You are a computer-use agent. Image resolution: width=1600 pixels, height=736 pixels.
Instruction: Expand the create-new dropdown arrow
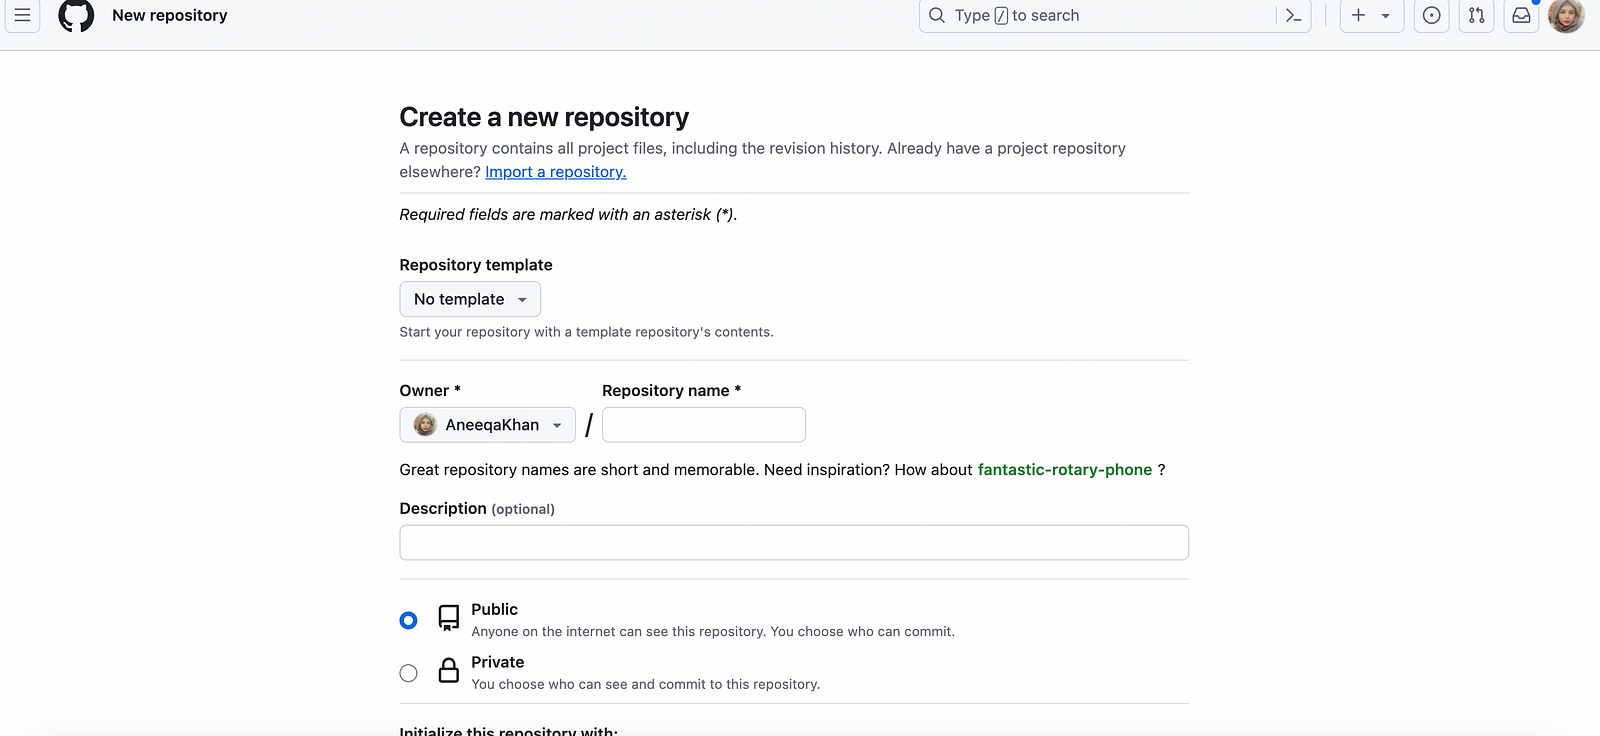click(x=1386, y=16)
